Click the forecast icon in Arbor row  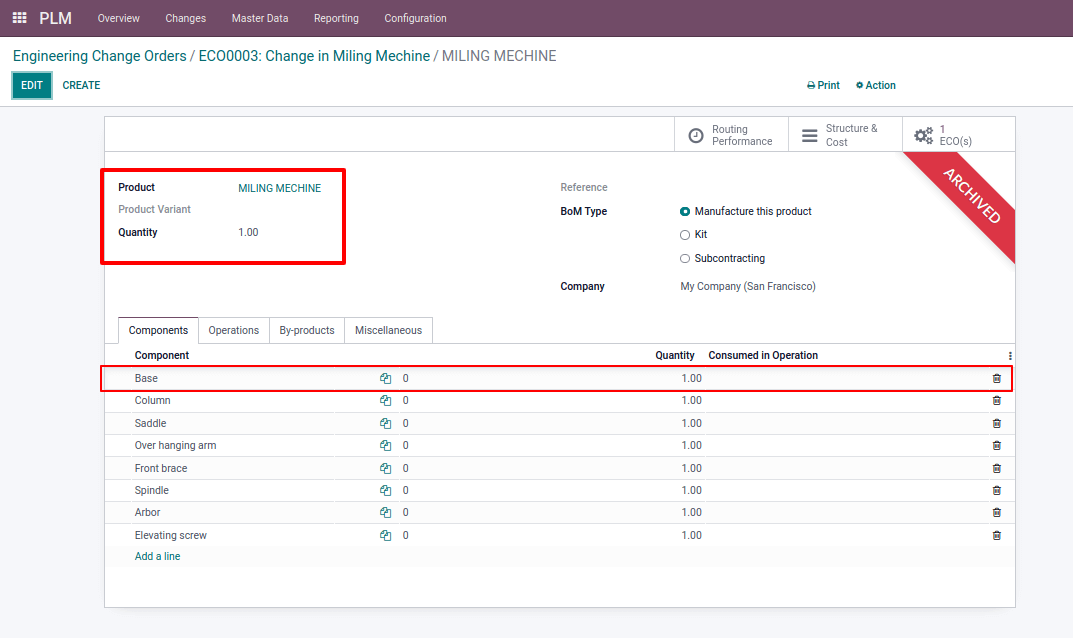pyautogui.click(x=385, y=512)
